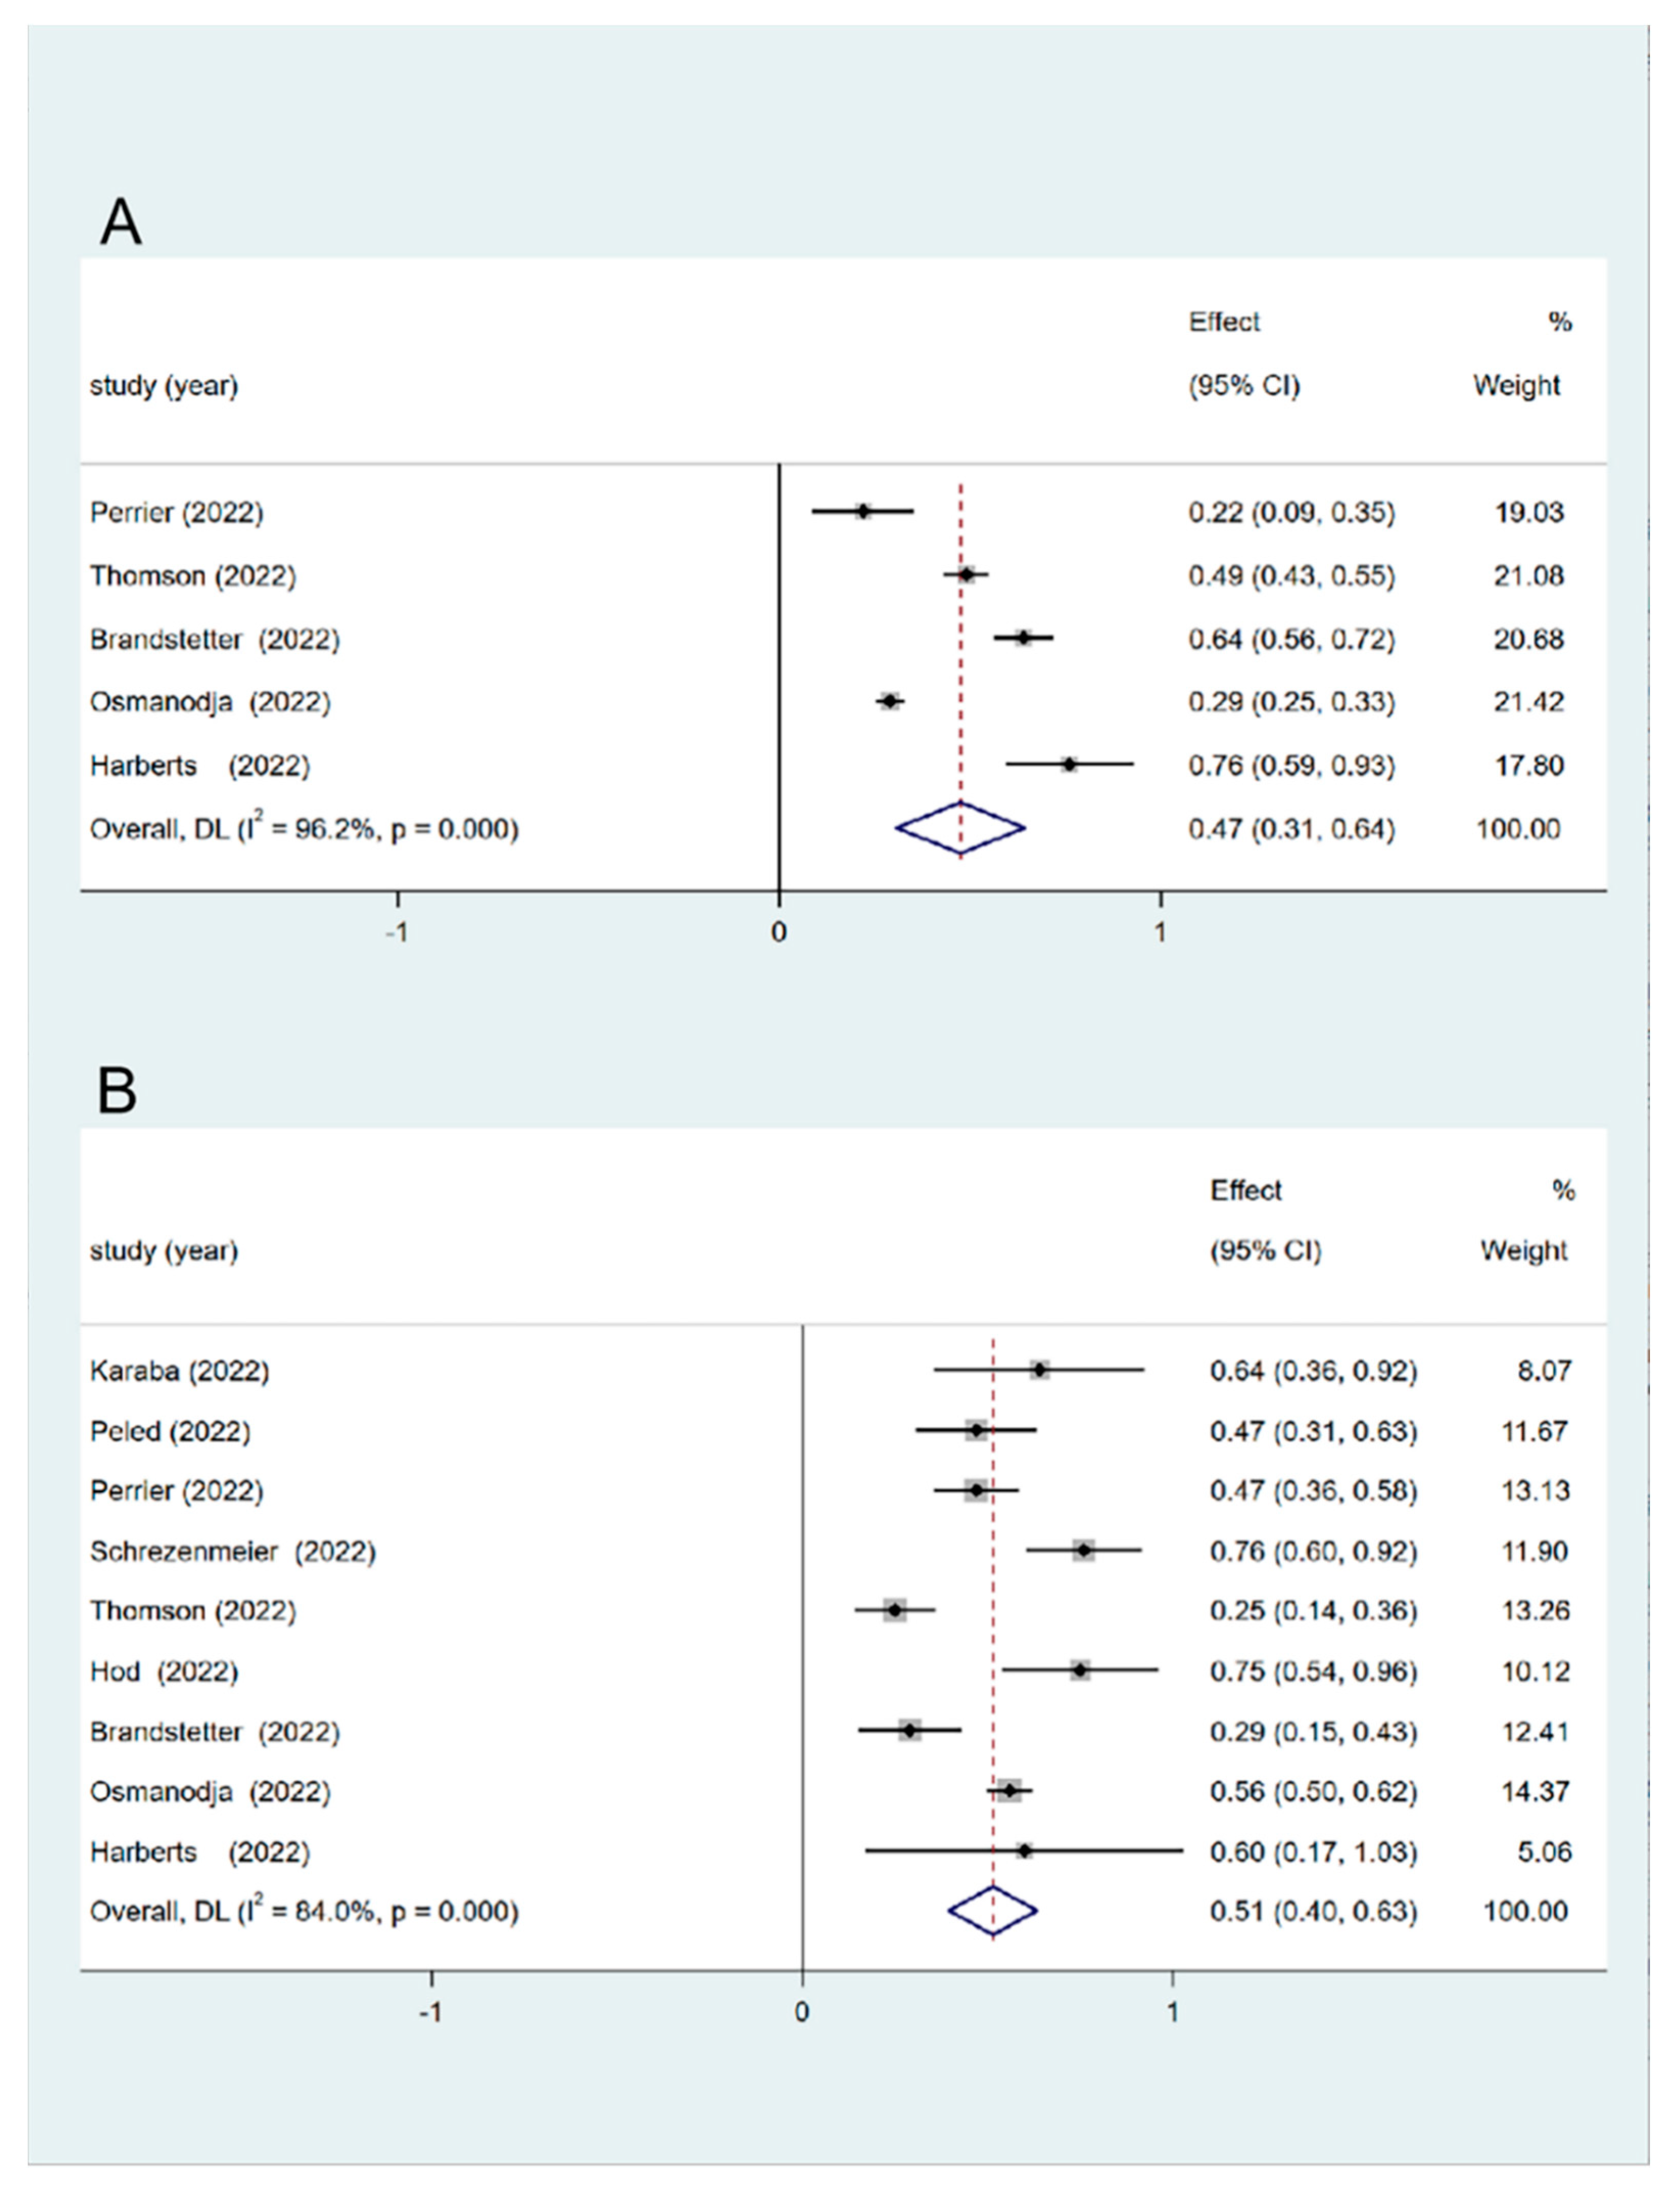Click the Karaba (2022) study name
Screen dimensions: 1680x2194
point(180,1370)
